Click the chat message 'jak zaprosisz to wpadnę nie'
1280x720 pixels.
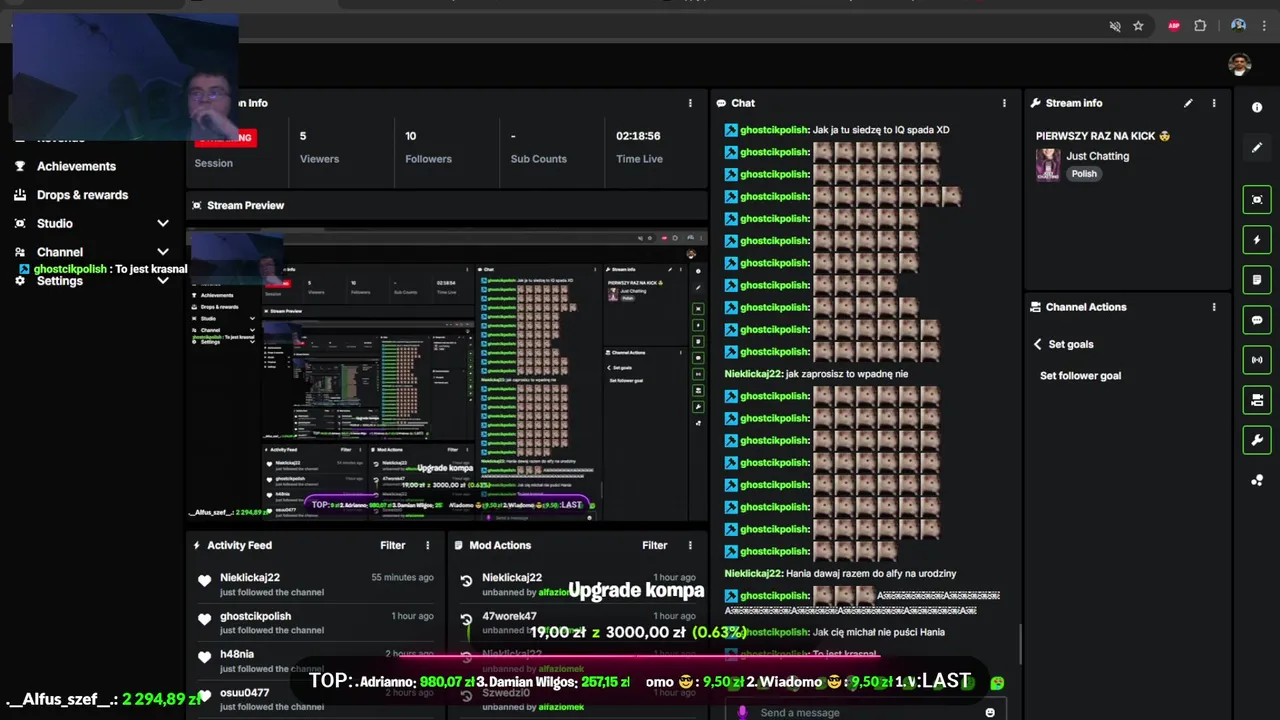click(x=847, y=374)
